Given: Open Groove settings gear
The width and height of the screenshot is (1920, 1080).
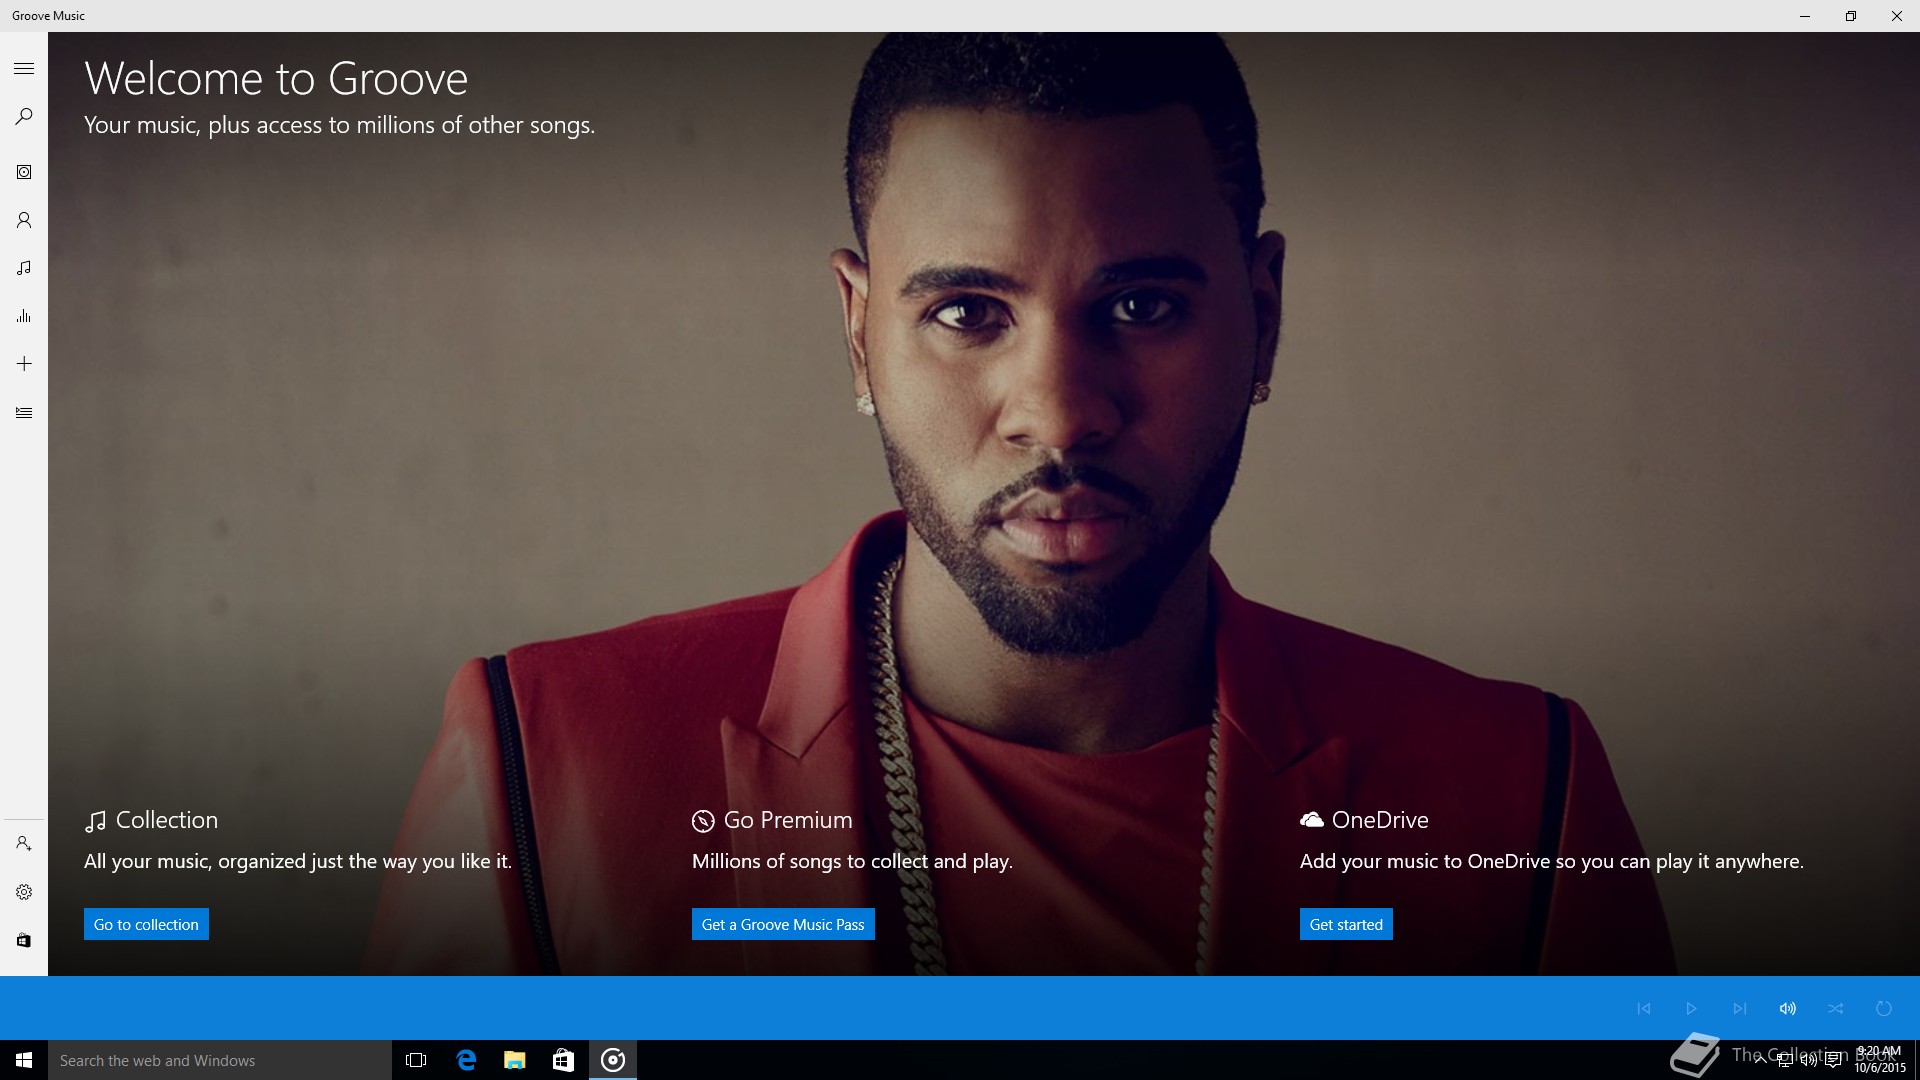Looking at the screenshot, I should 24,892.
